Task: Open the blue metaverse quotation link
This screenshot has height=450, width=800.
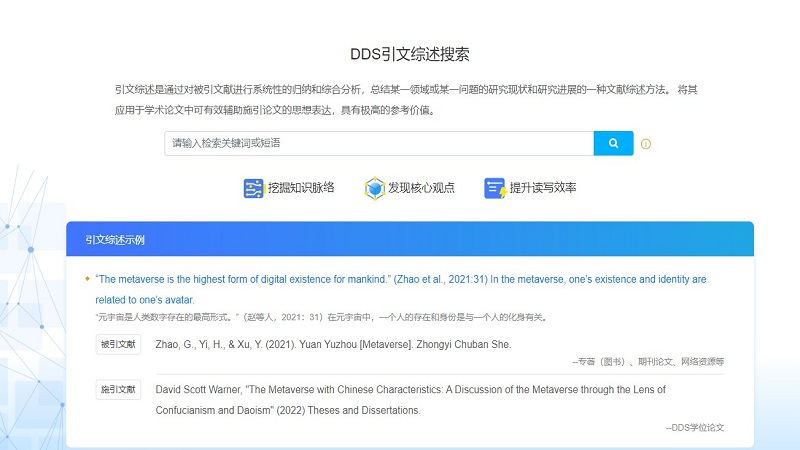Action: [x=401, y=289]
